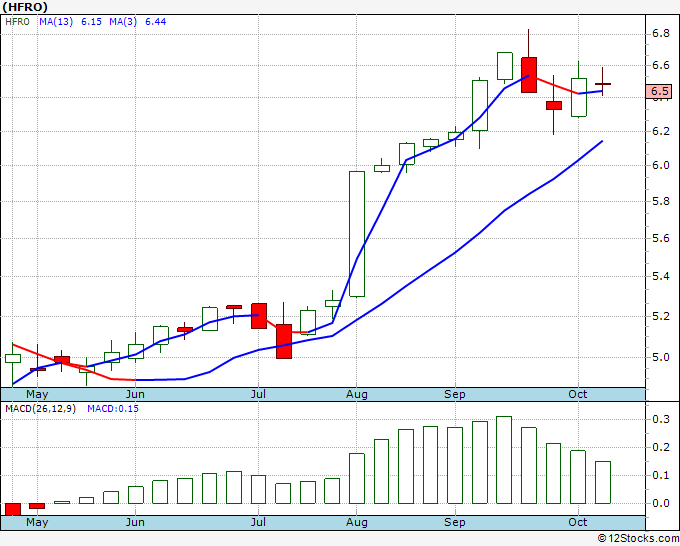Click the first red negative MACD bar
The height and width of the screenshot is (546, 680).
tap(13, 509)
